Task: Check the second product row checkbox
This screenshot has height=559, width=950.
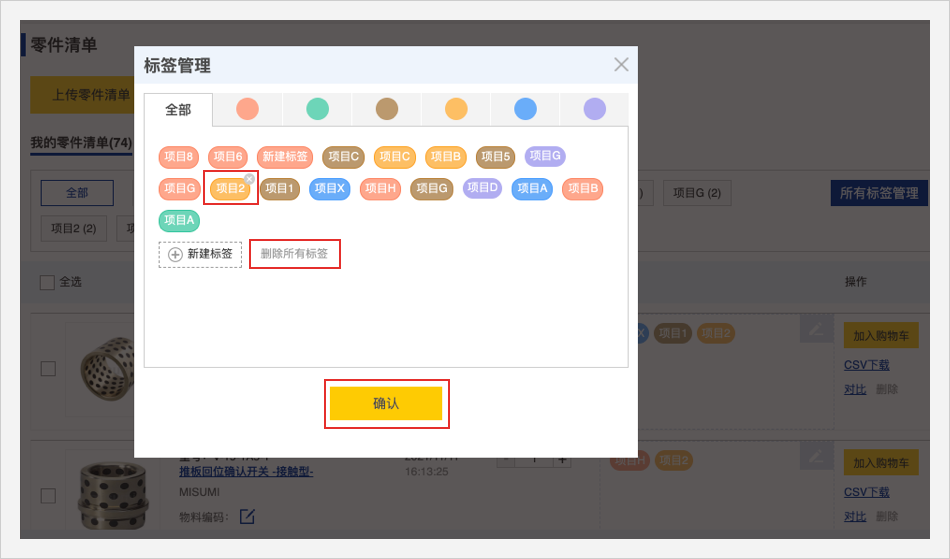Action: tap(48, 496)
